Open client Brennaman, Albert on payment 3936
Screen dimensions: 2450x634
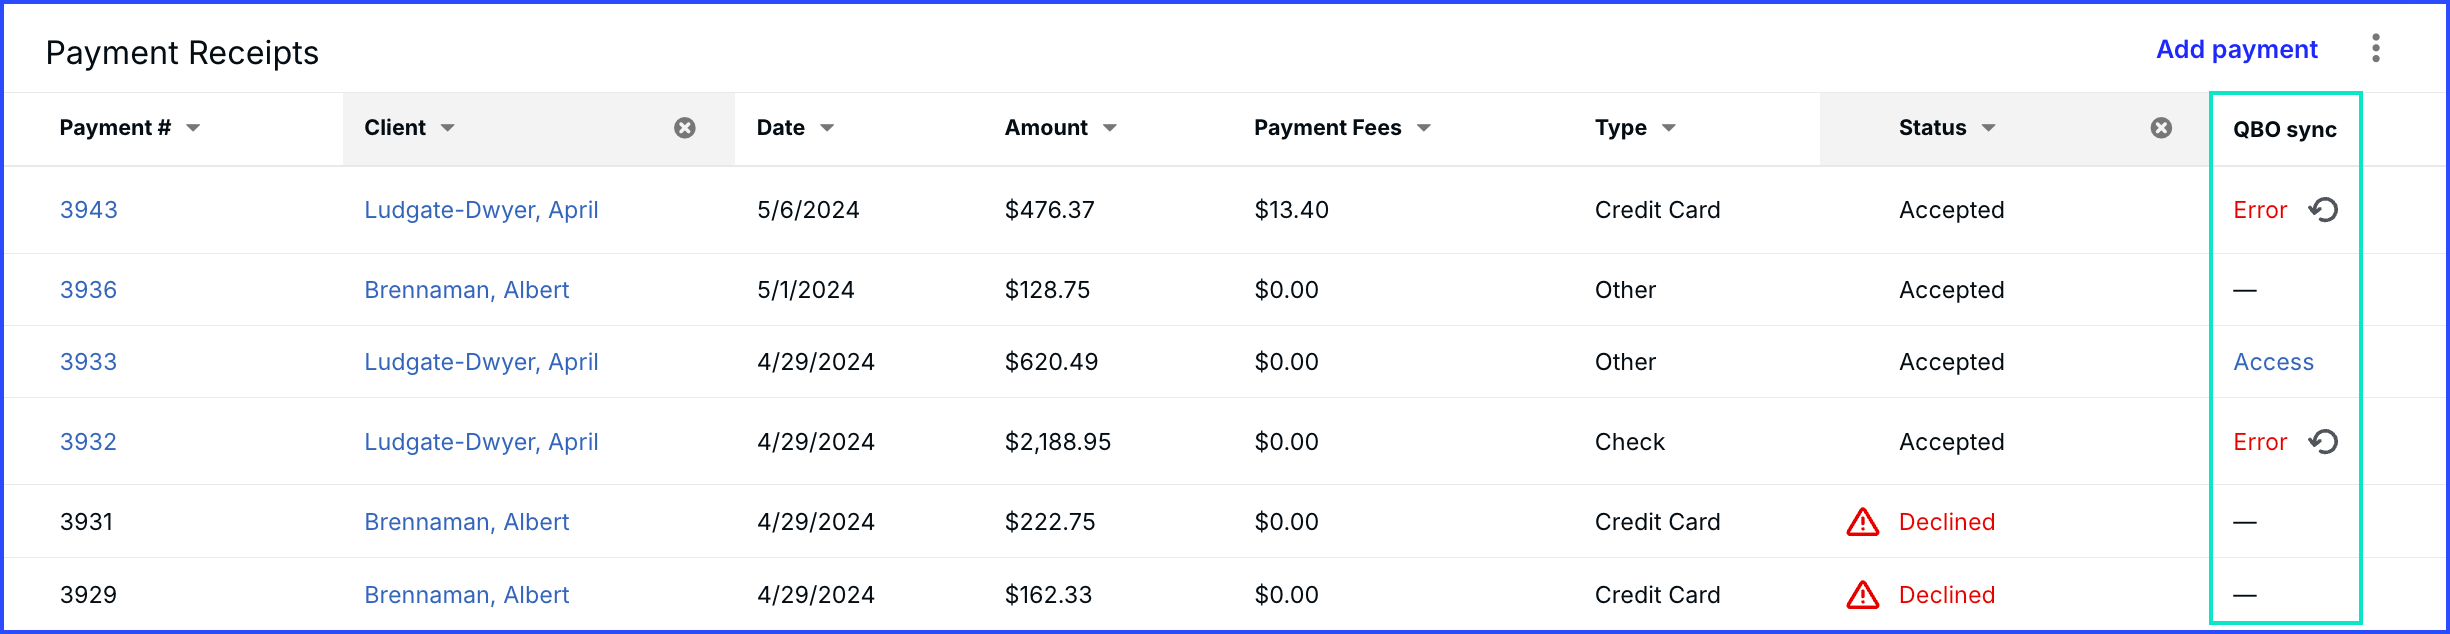click(x=467, y=290)
